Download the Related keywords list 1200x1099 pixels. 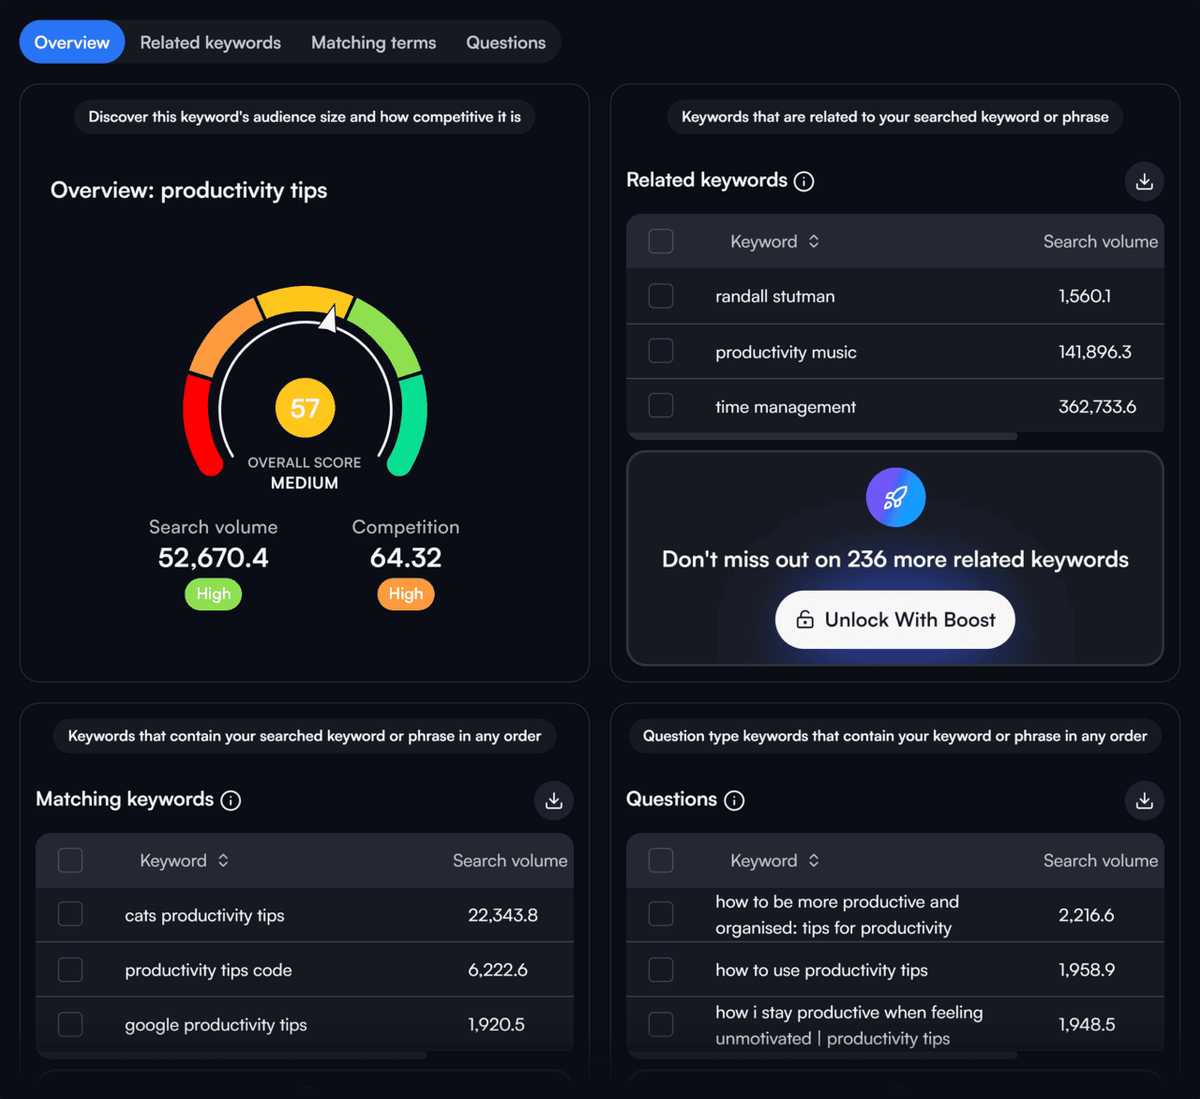coord(1144,182)
